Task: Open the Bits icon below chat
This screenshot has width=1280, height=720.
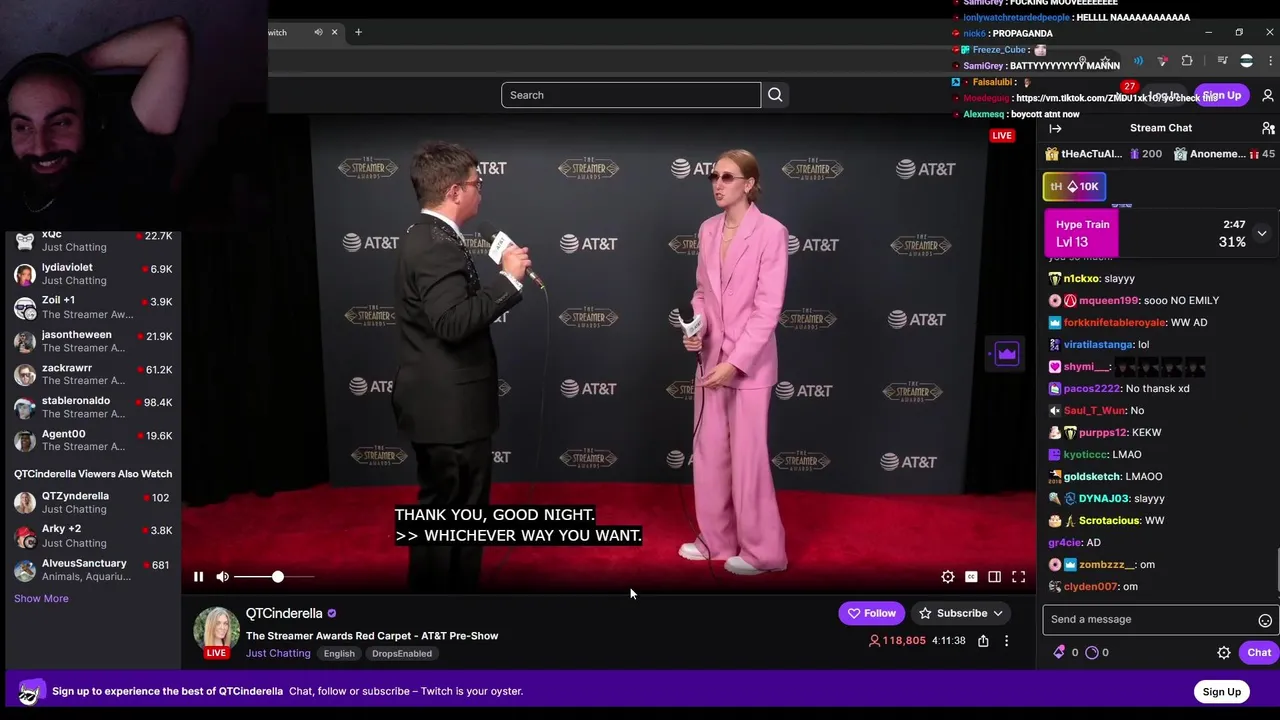Action: pyautogui.click(x=1059, y=652)
